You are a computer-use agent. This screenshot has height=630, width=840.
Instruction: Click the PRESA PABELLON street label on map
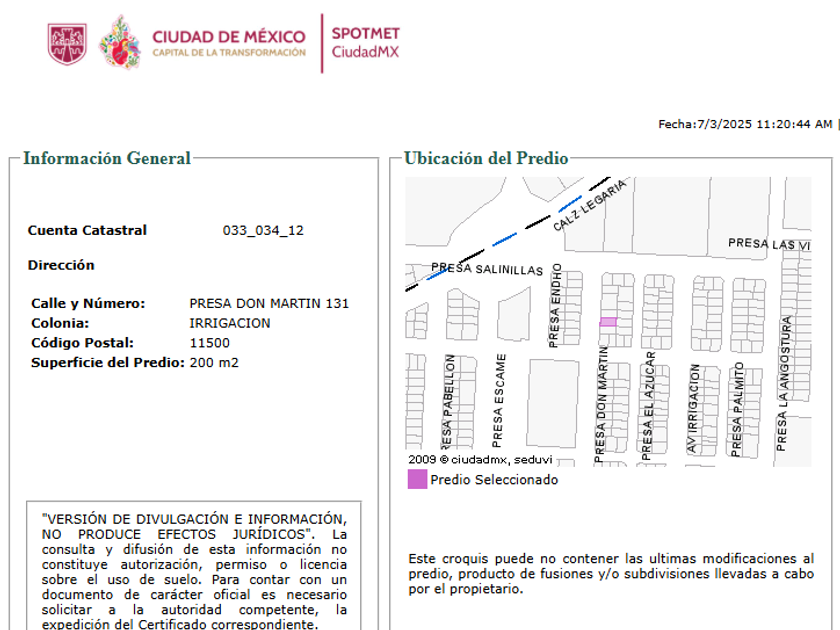tap(448, 401)
